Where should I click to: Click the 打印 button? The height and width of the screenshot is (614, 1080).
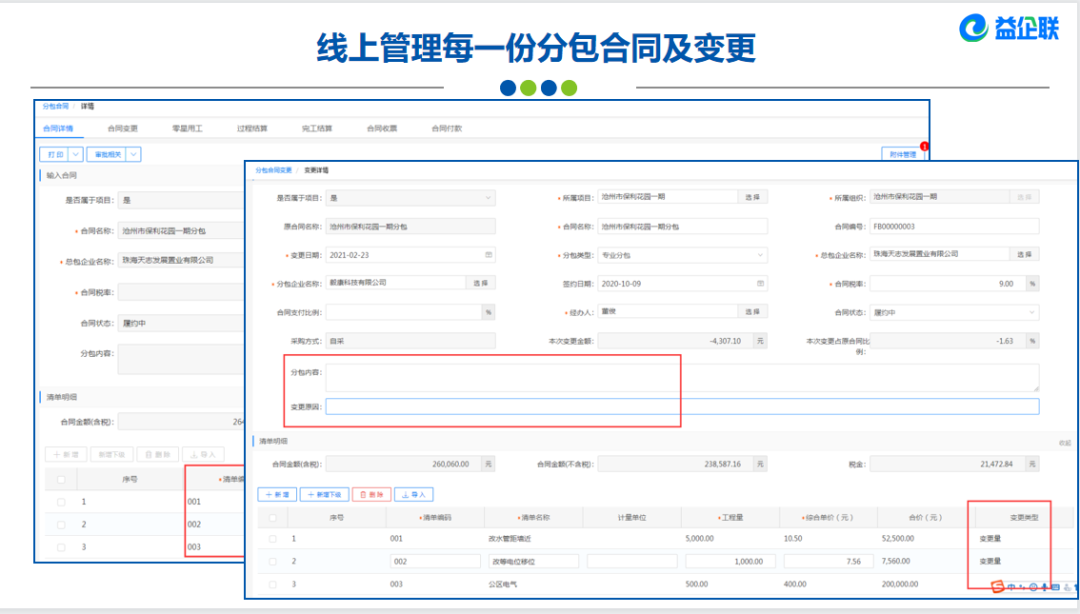pyautogui.click(x=55, y=154)
